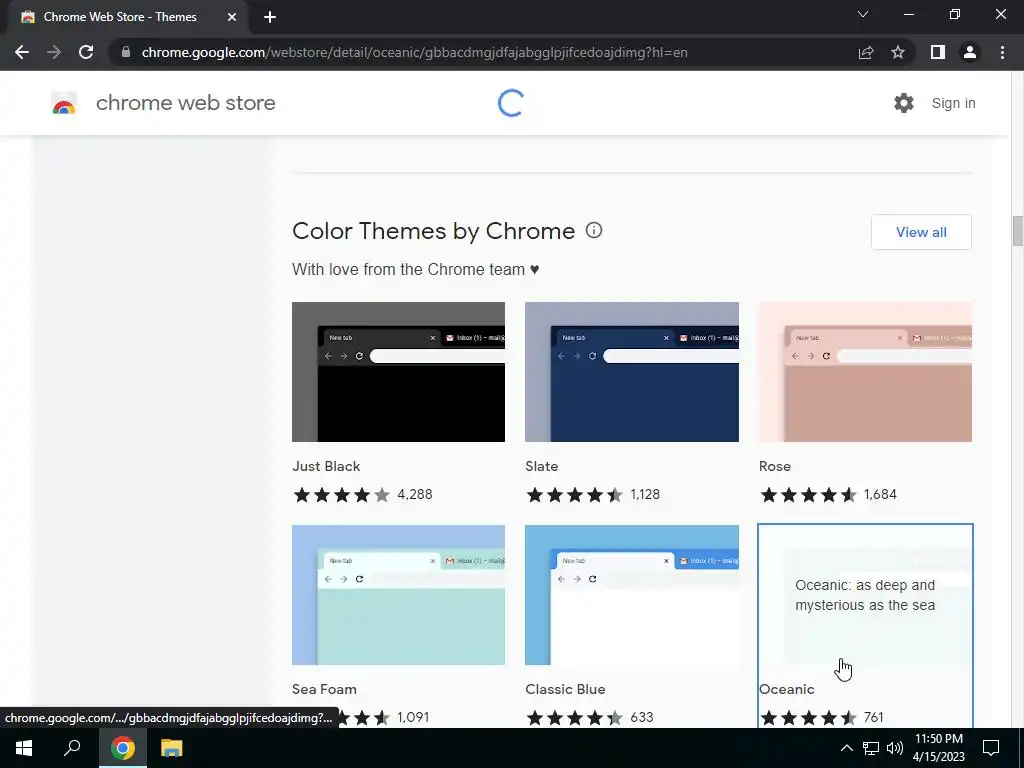The image size is (1024, 768).
Task: Share this page using the share icon
Action: 866,52
